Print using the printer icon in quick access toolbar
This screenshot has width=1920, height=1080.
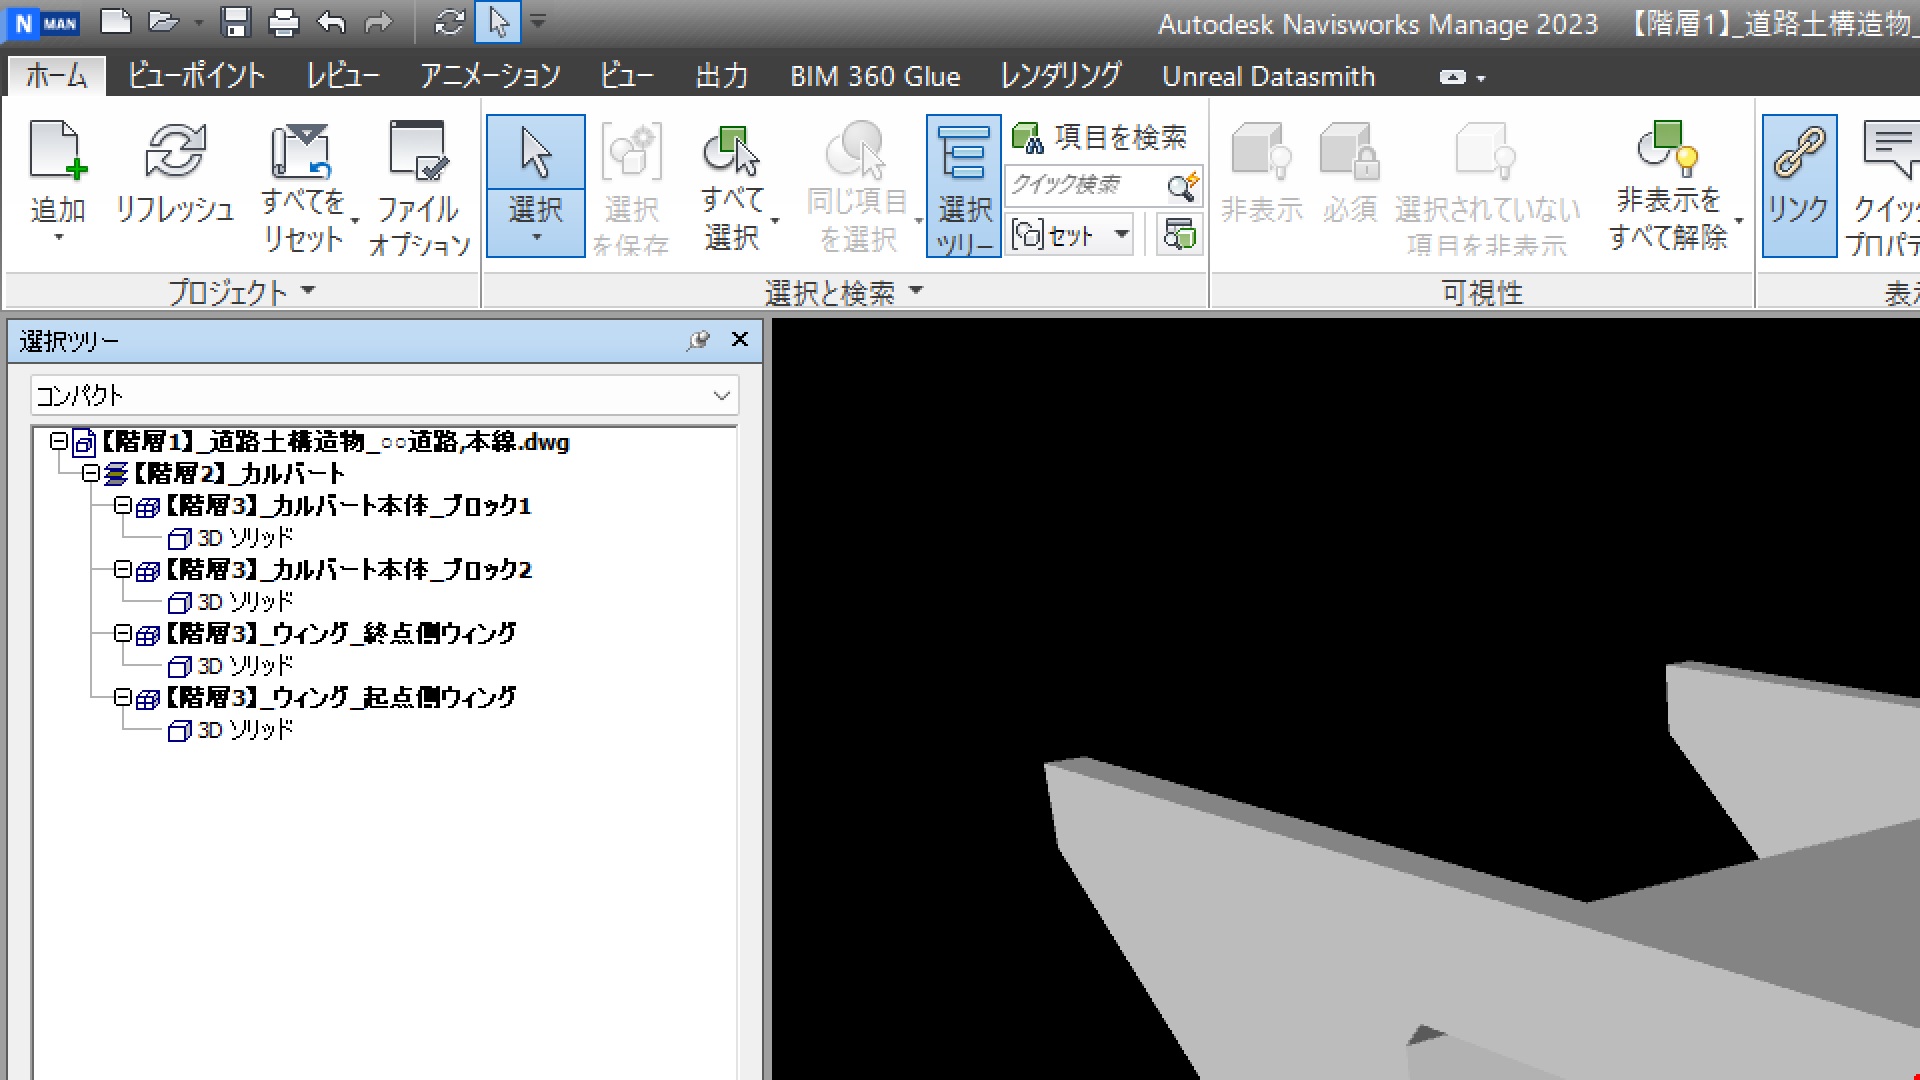[x=283, y=22]
